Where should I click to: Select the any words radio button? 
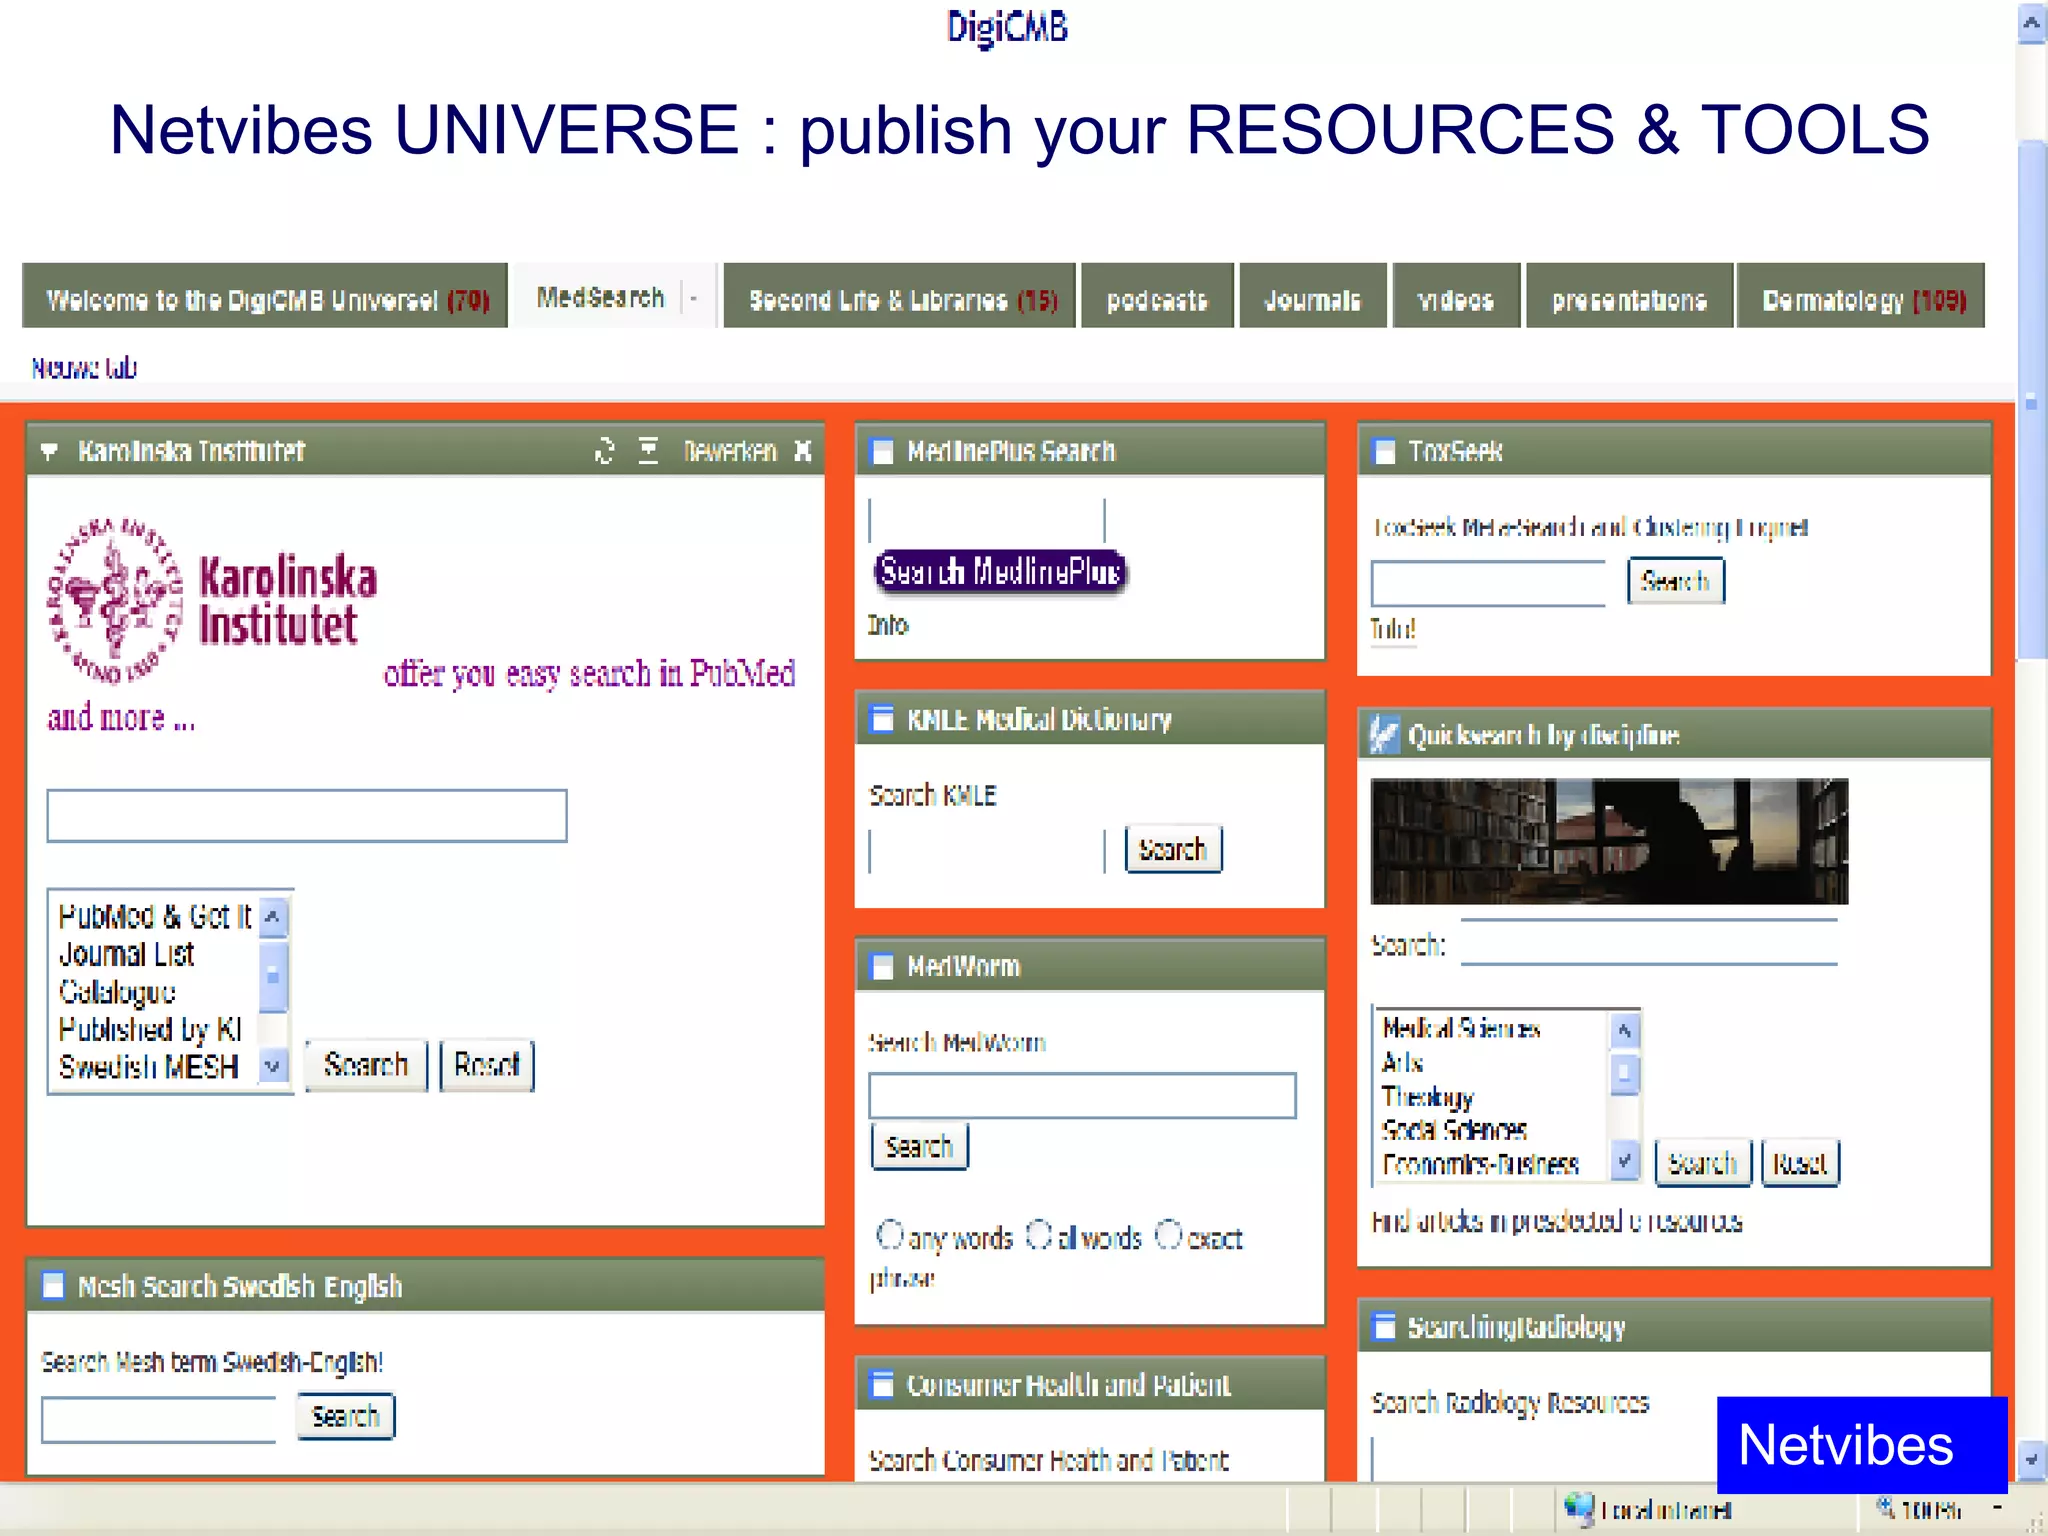click(x=888, y=1235)
